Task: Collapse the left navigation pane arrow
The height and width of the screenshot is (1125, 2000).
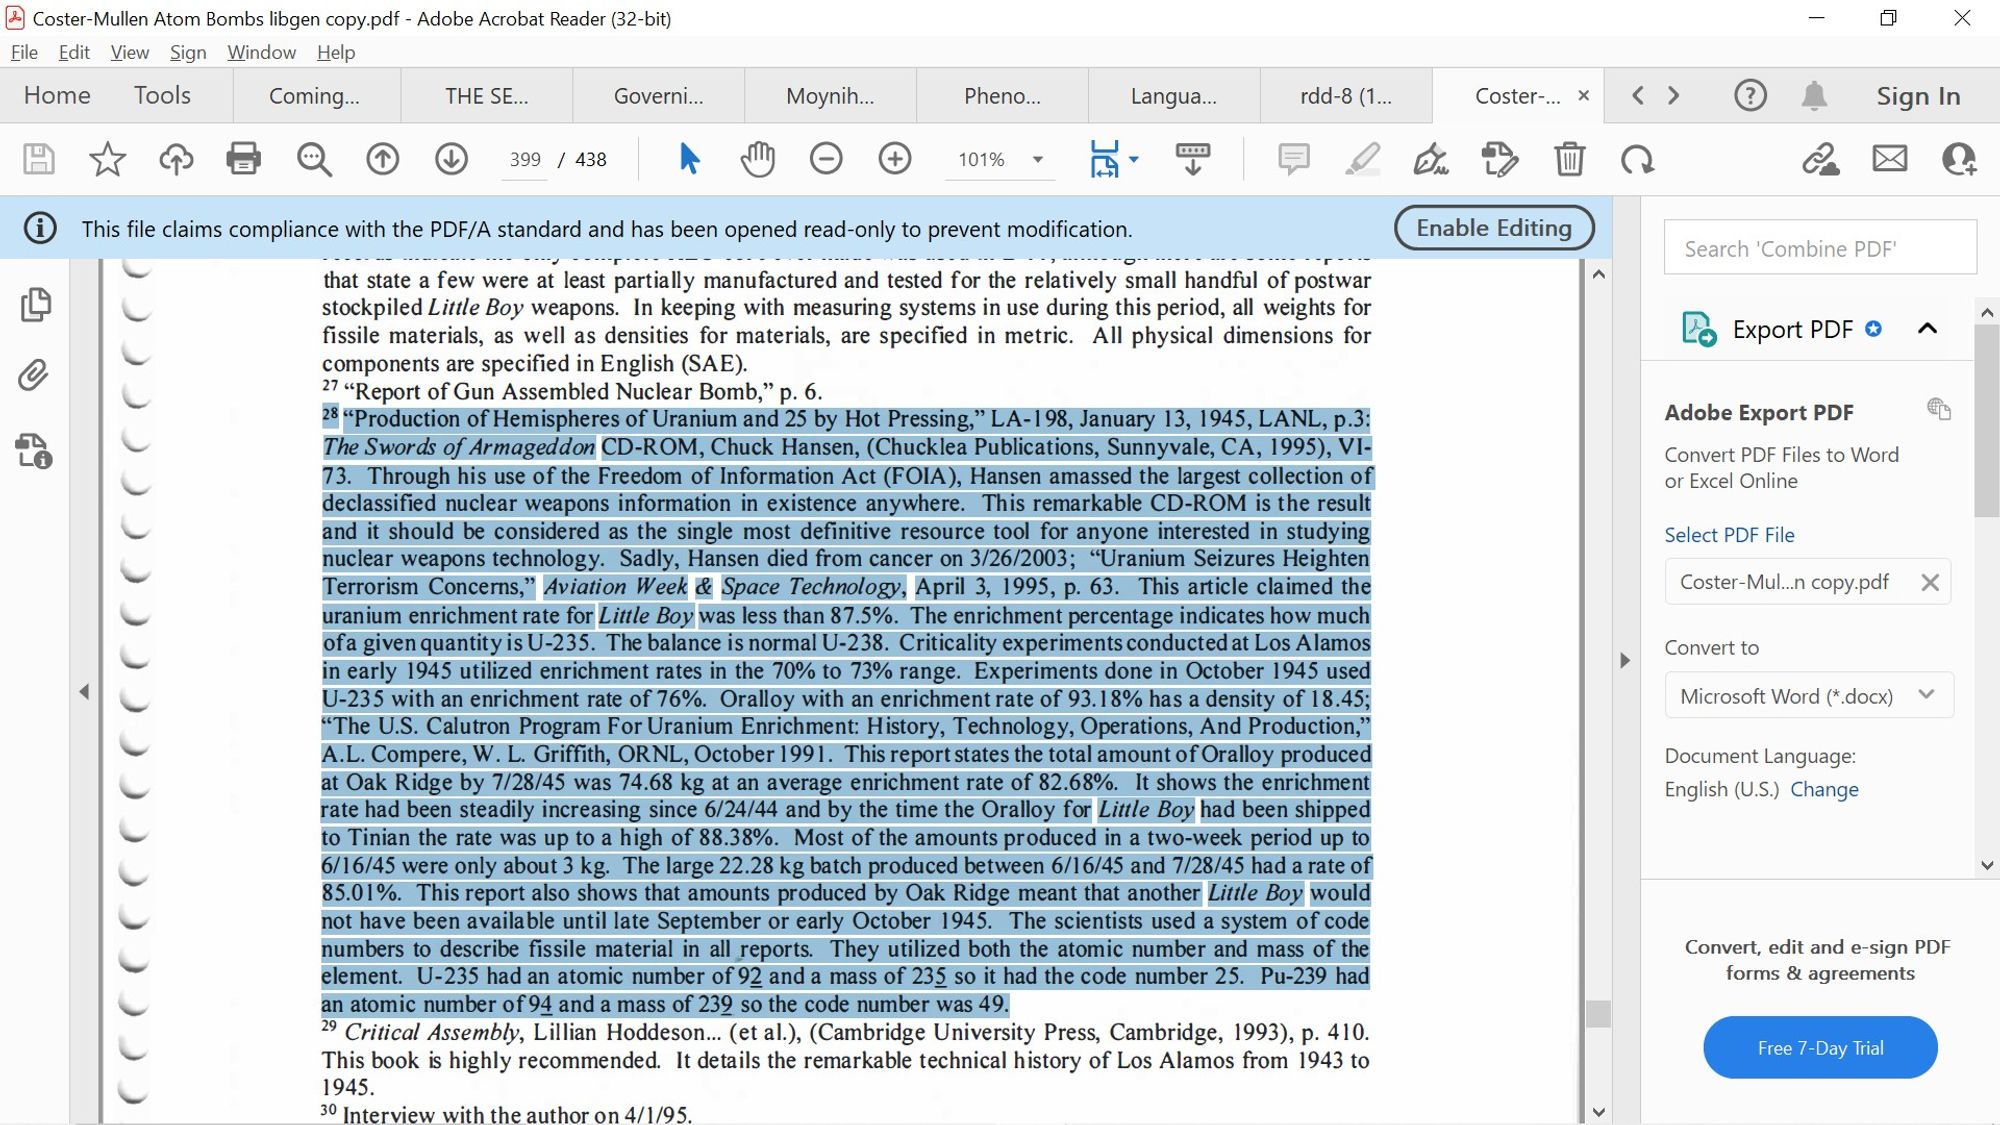Action: [84, 691]
